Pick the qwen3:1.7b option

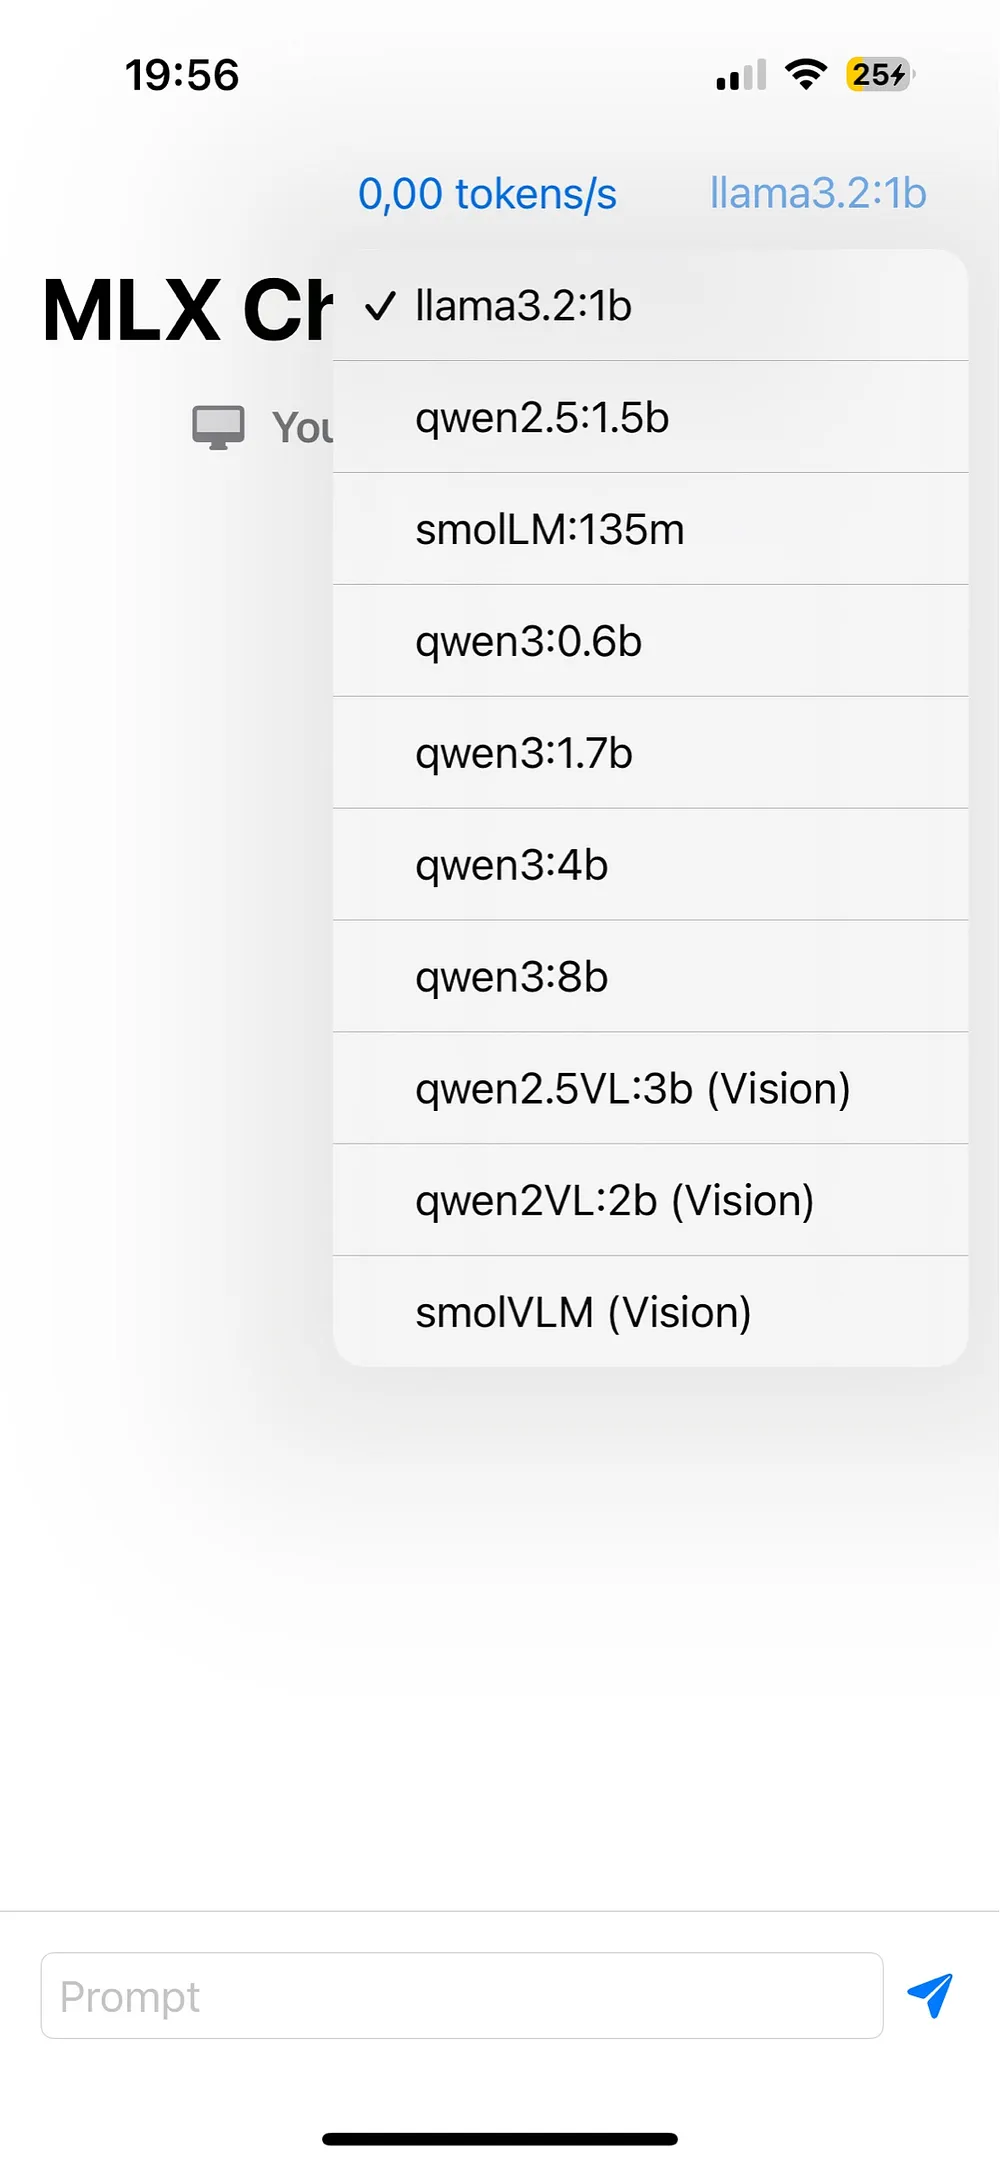pos(651,753)
